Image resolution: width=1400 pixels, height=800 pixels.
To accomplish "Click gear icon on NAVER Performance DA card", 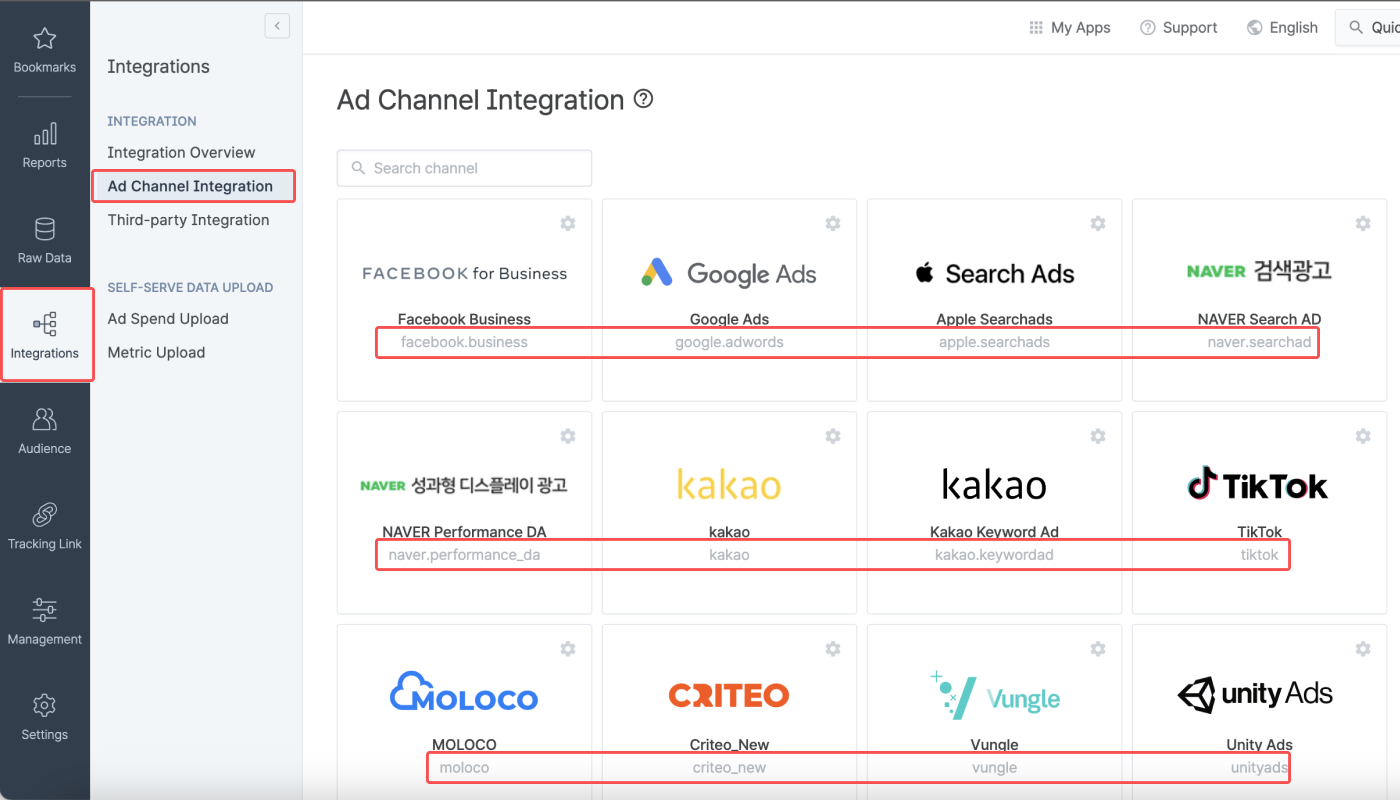I will point(568,436).
